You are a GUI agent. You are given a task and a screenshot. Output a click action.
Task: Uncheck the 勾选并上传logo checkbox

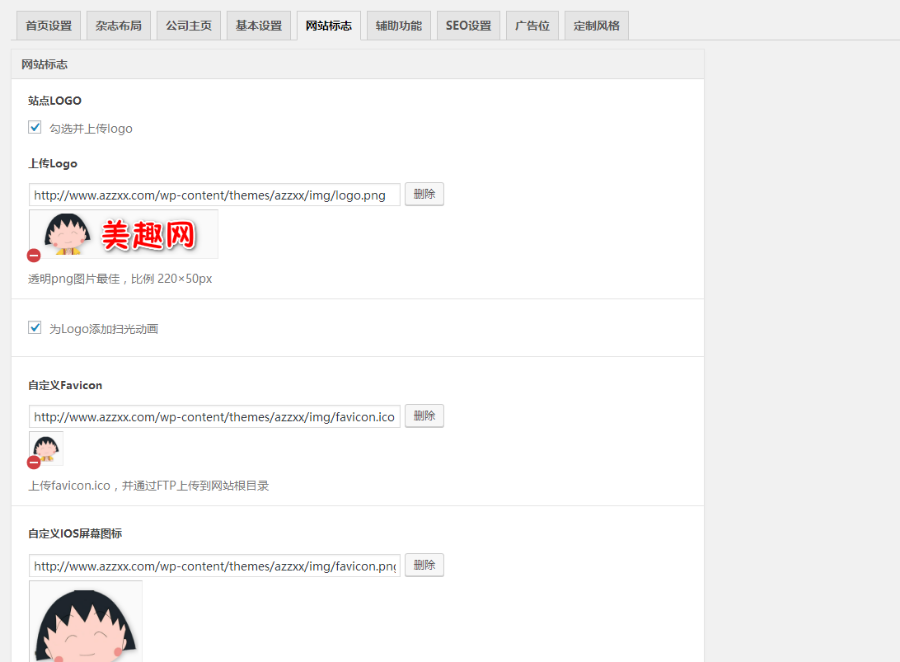click(x=34, y=127)
